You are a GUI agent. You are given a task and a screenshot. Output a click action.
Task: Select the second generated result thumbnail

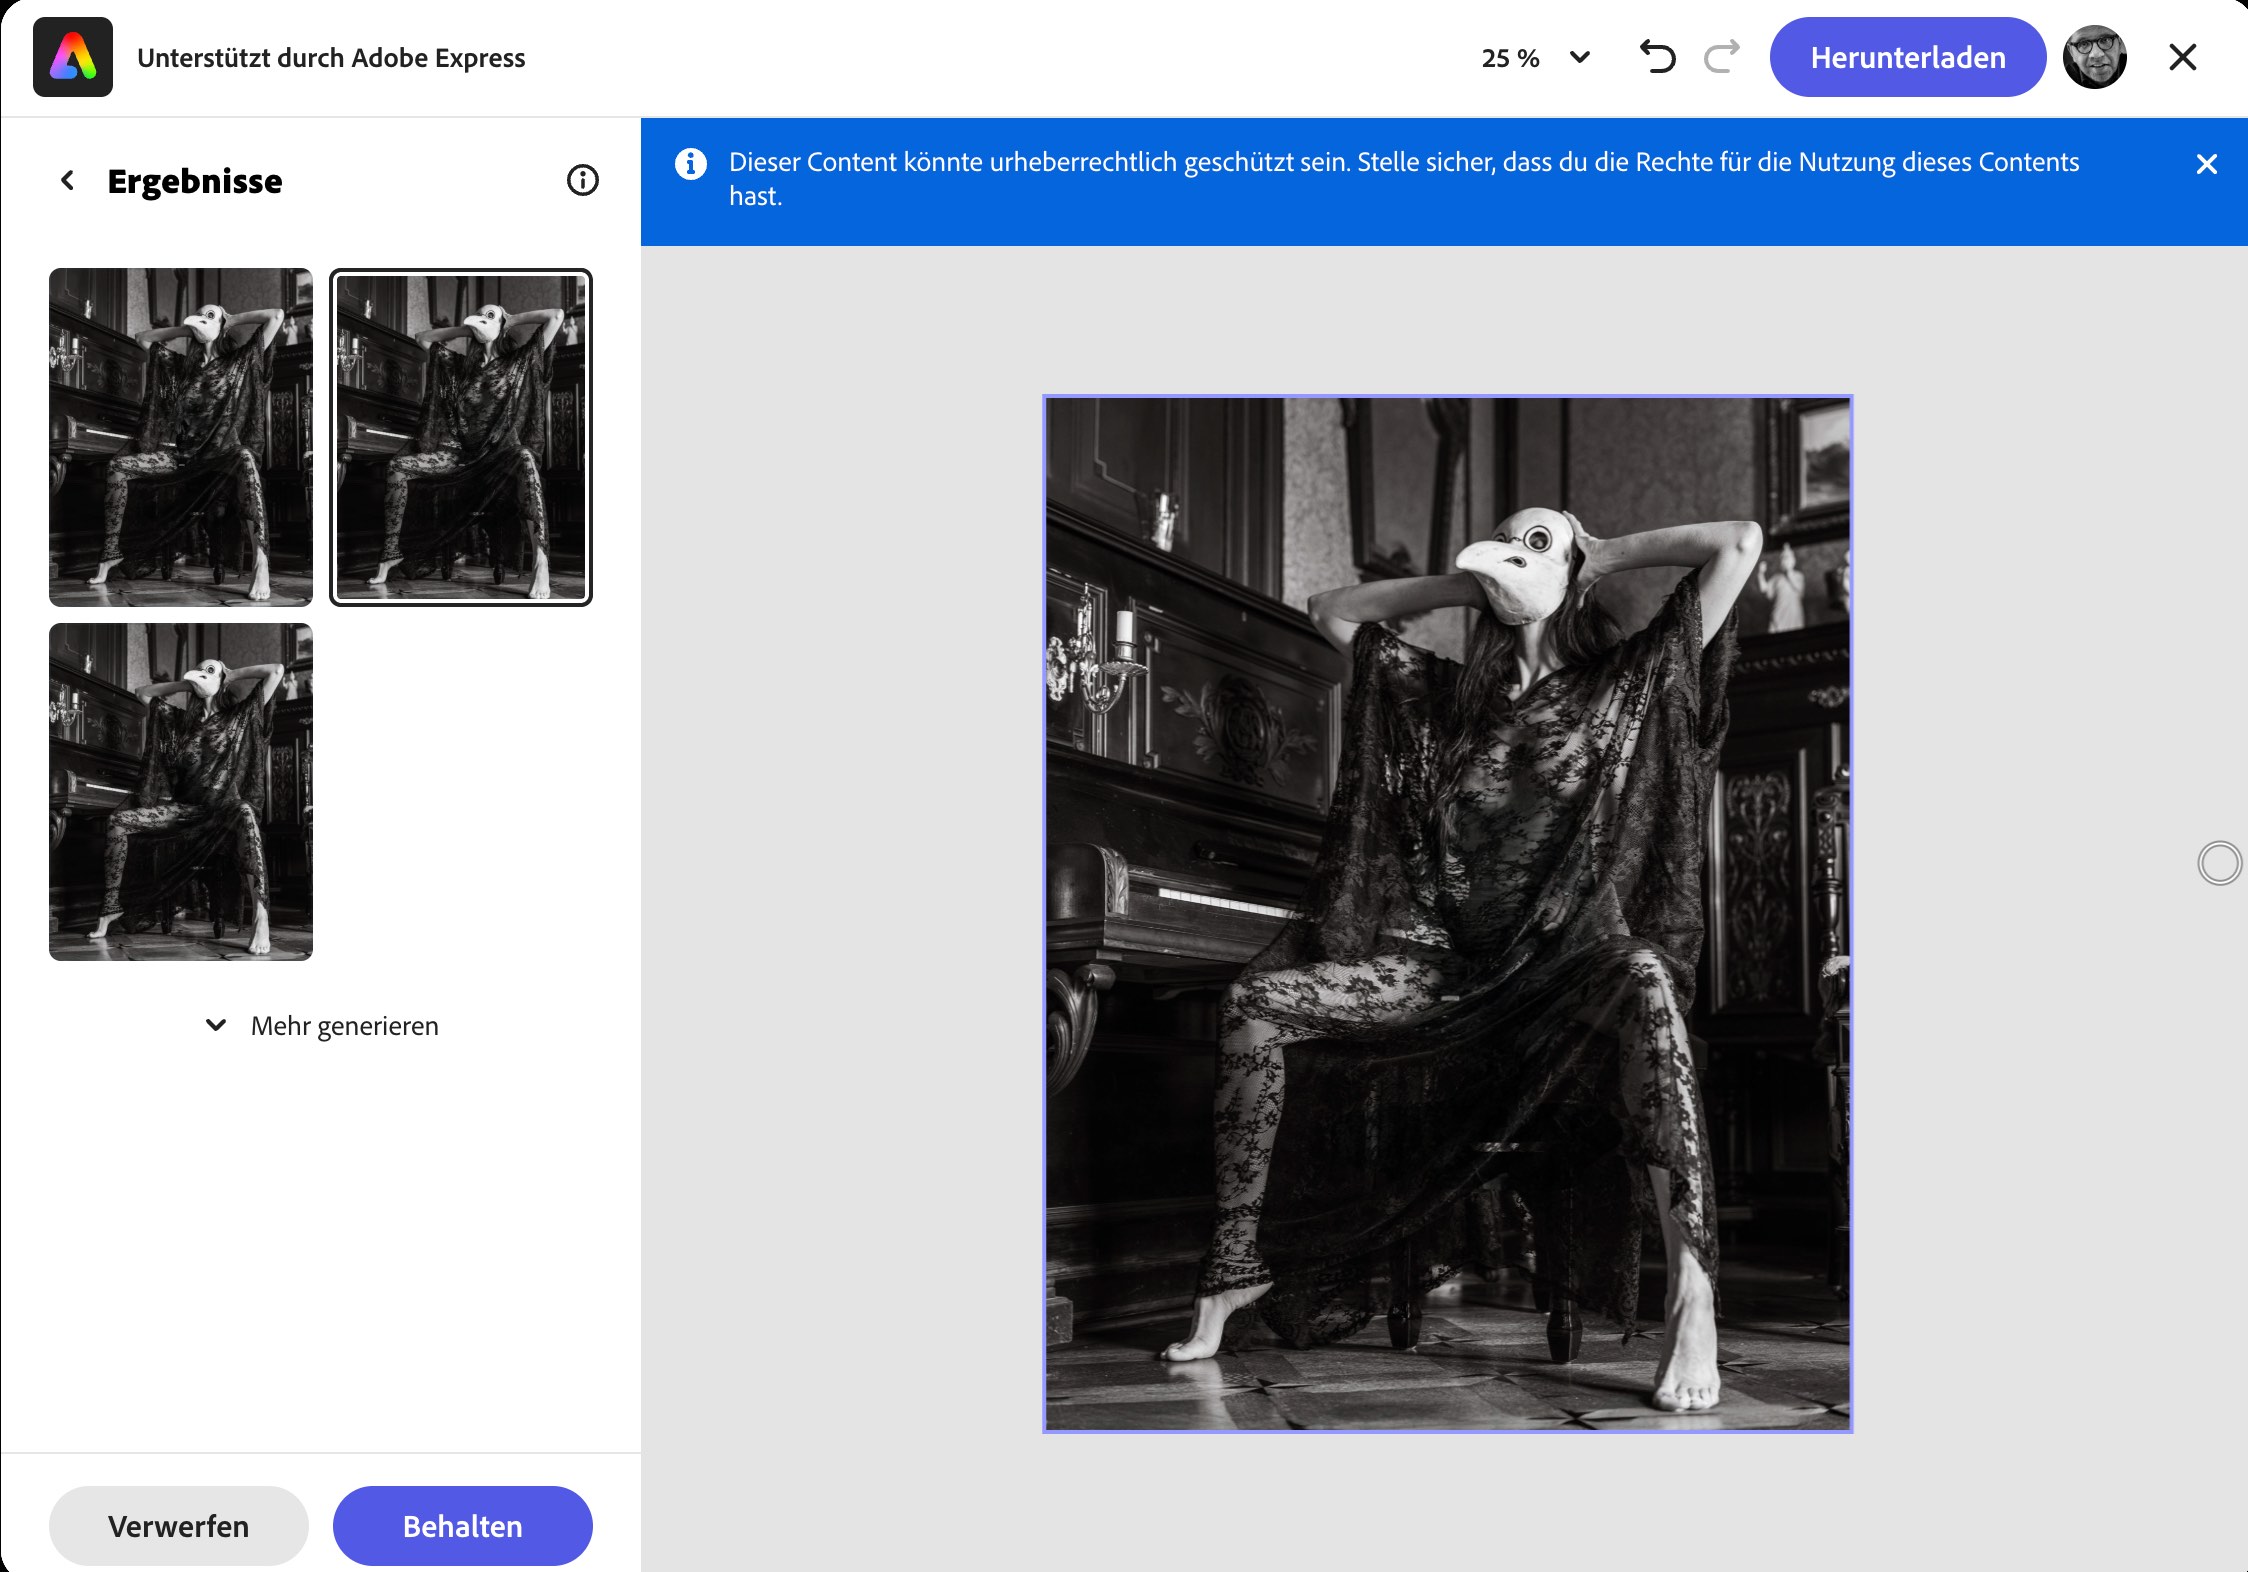(x=461, y=437)
